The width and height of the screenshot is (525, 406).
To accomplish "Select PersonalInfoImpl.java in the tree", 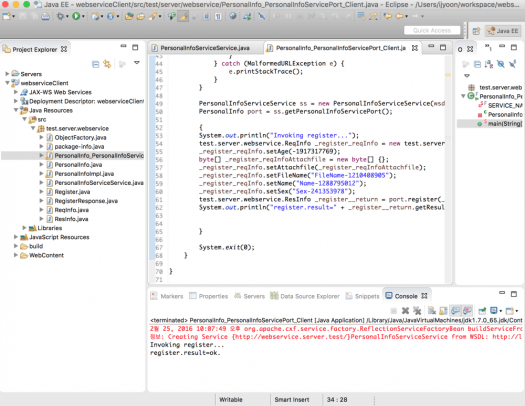I will [x=84, y=174].
